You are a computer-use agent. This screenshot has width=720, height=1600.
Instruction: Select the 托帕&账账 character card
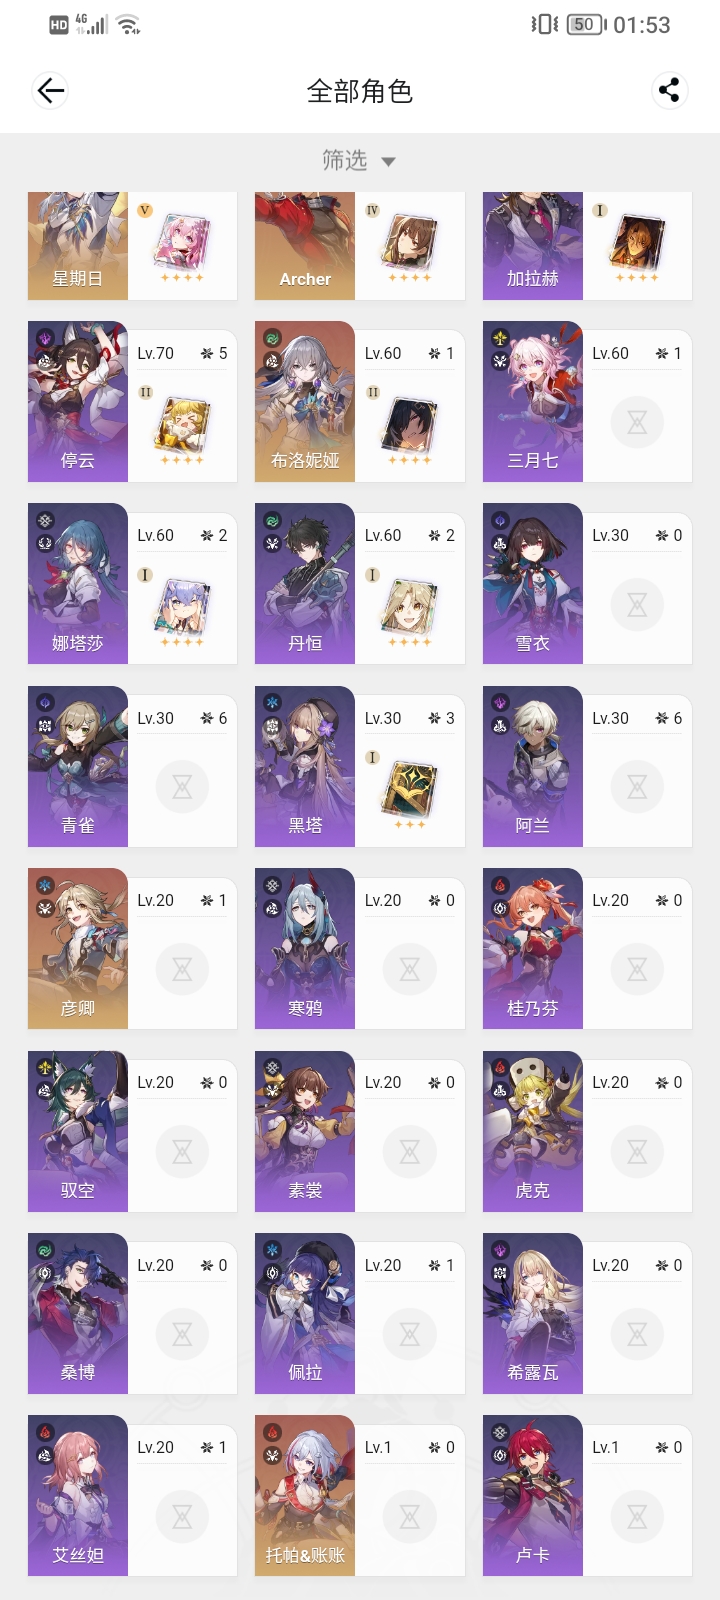coord(360,1496)
